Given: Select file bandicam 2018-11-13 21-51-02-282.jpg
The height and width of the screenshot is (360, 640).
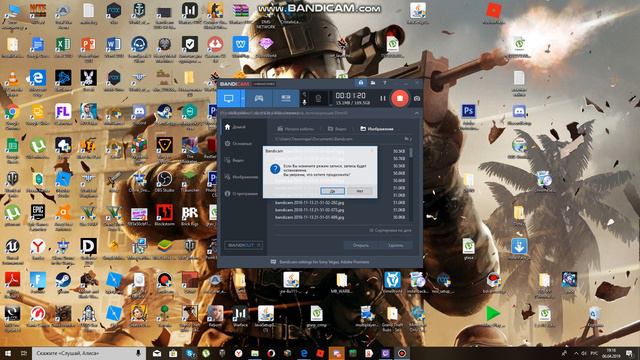Looking at the screenshot, I should click(309, 202).
